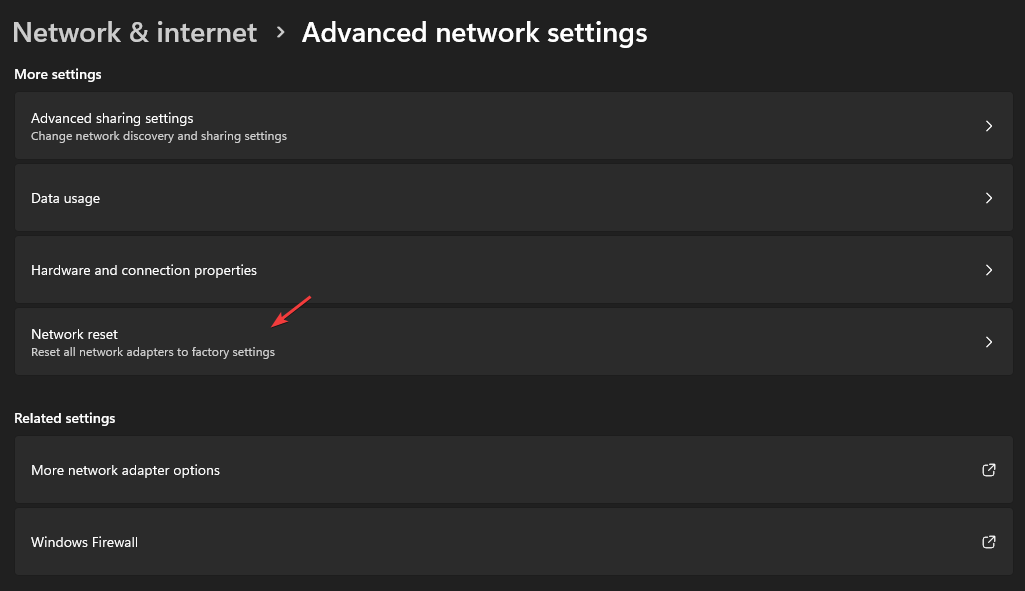Screen dimensions: 1025x591
Task: Go back to Network & internet breadcrumb
Action: [x=135, y=33]
